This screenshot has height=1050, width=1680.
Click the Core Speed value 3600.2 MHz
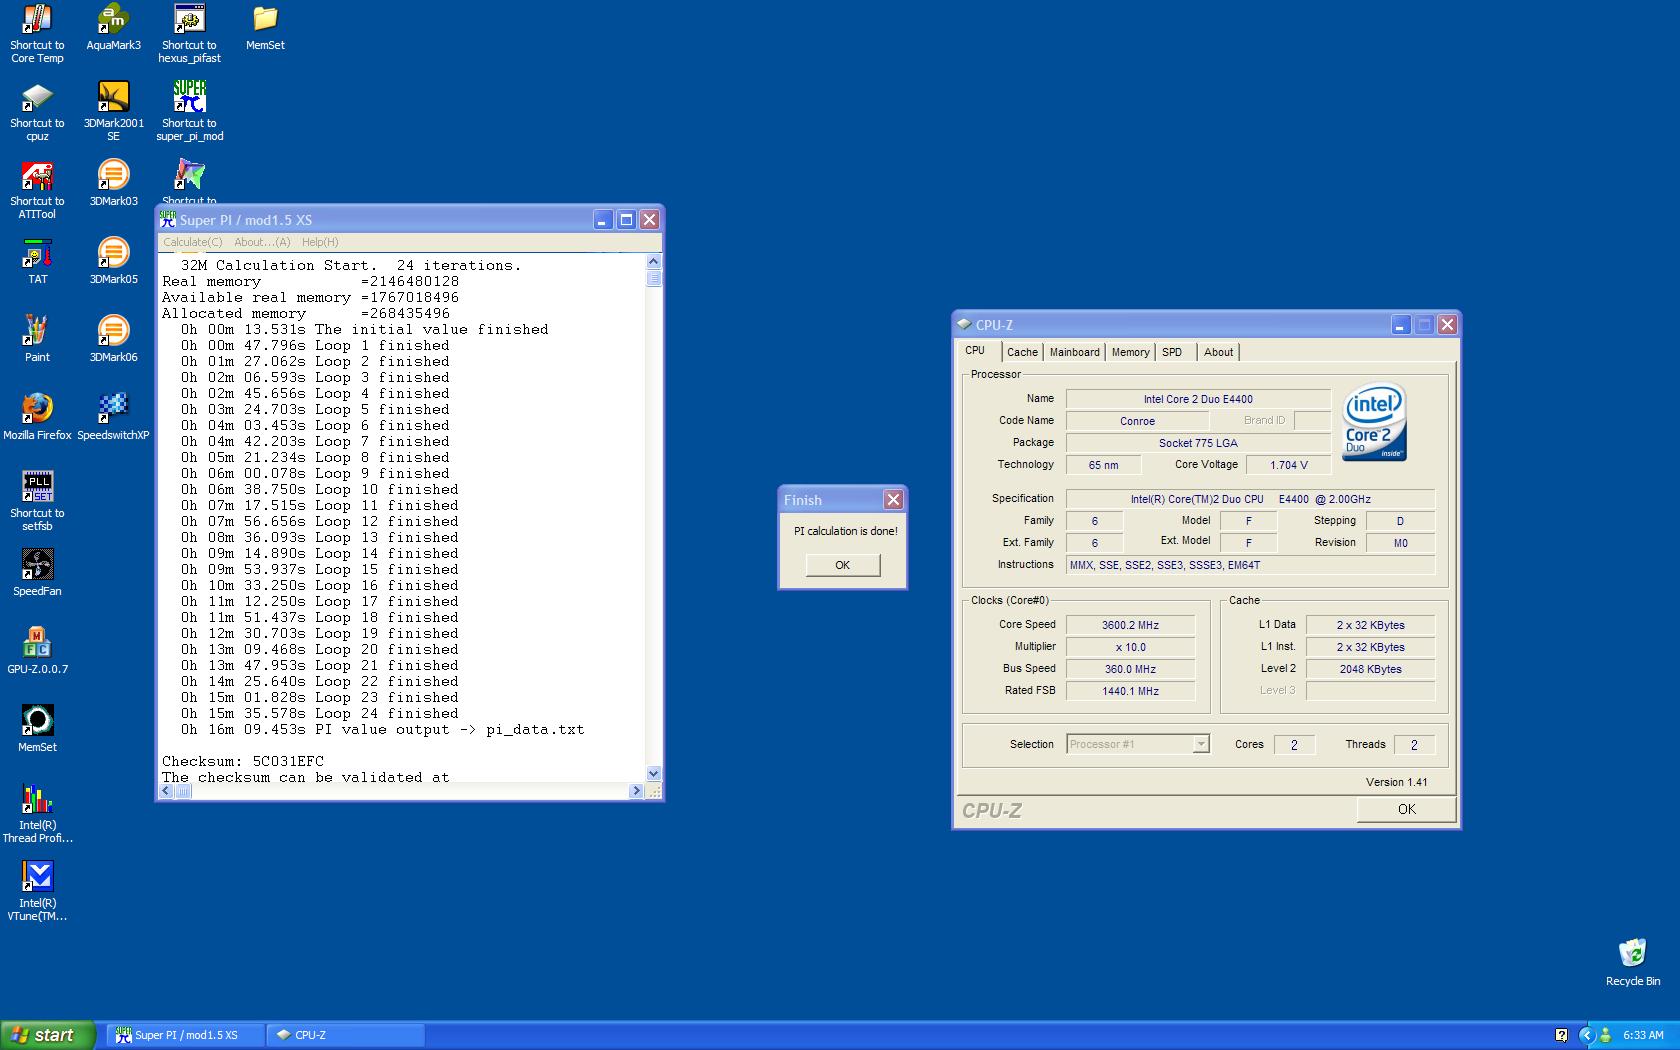coord(1130,625)
